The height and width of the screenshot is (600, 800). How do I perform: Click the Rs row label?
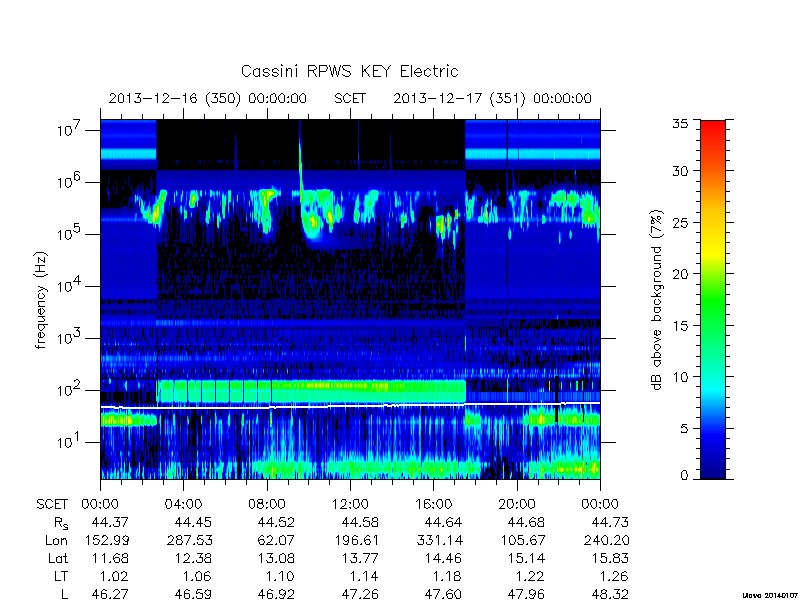(60, 523)
